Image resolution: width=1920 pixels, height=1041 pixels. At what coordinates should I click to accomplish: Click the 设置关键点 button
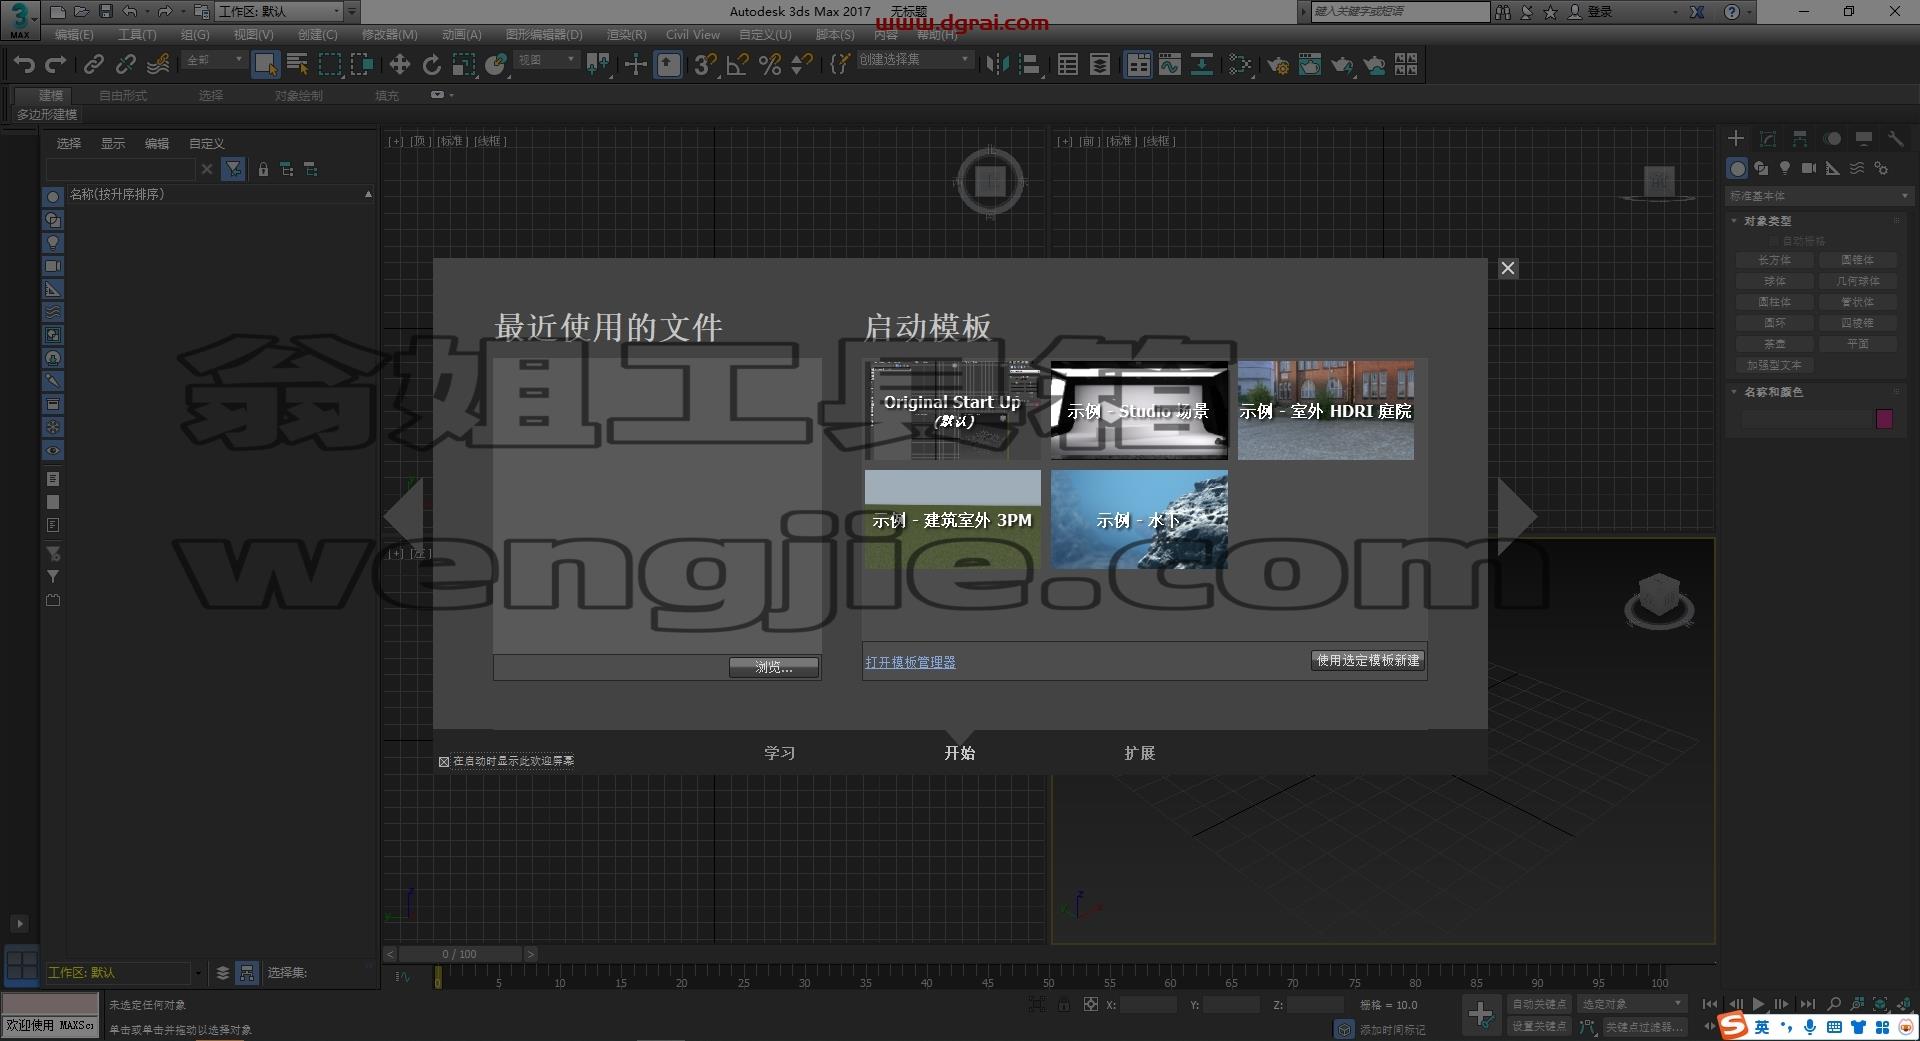(x=1539, y=1026)
